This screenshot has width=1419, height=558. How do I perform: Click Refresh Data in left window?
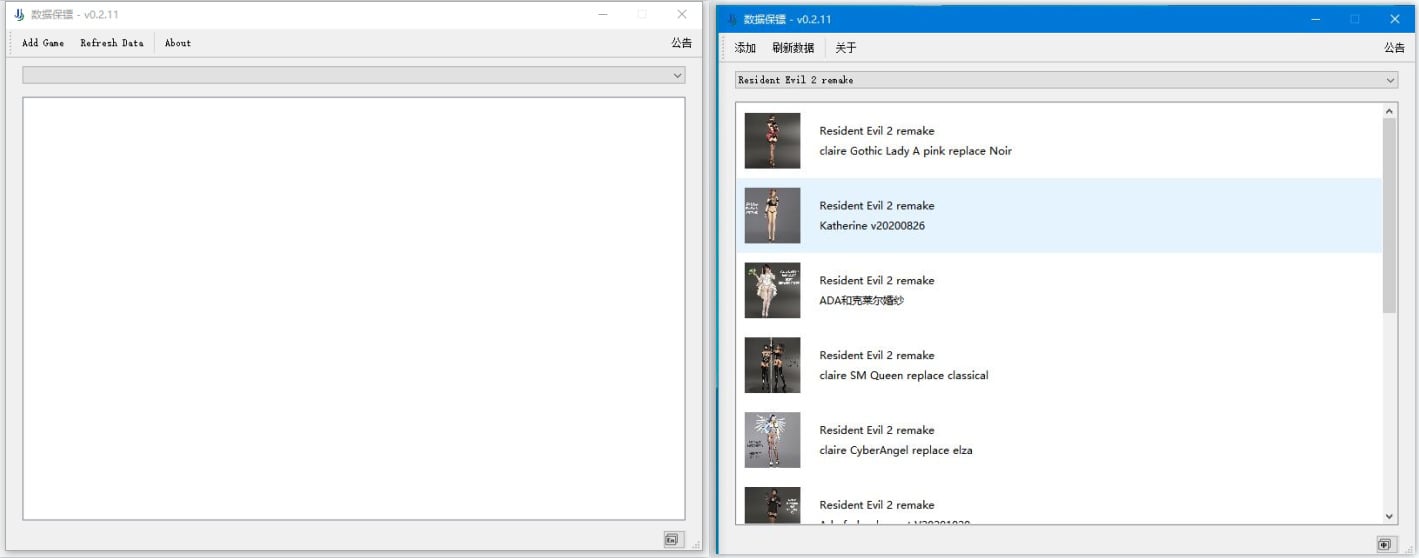112,43
